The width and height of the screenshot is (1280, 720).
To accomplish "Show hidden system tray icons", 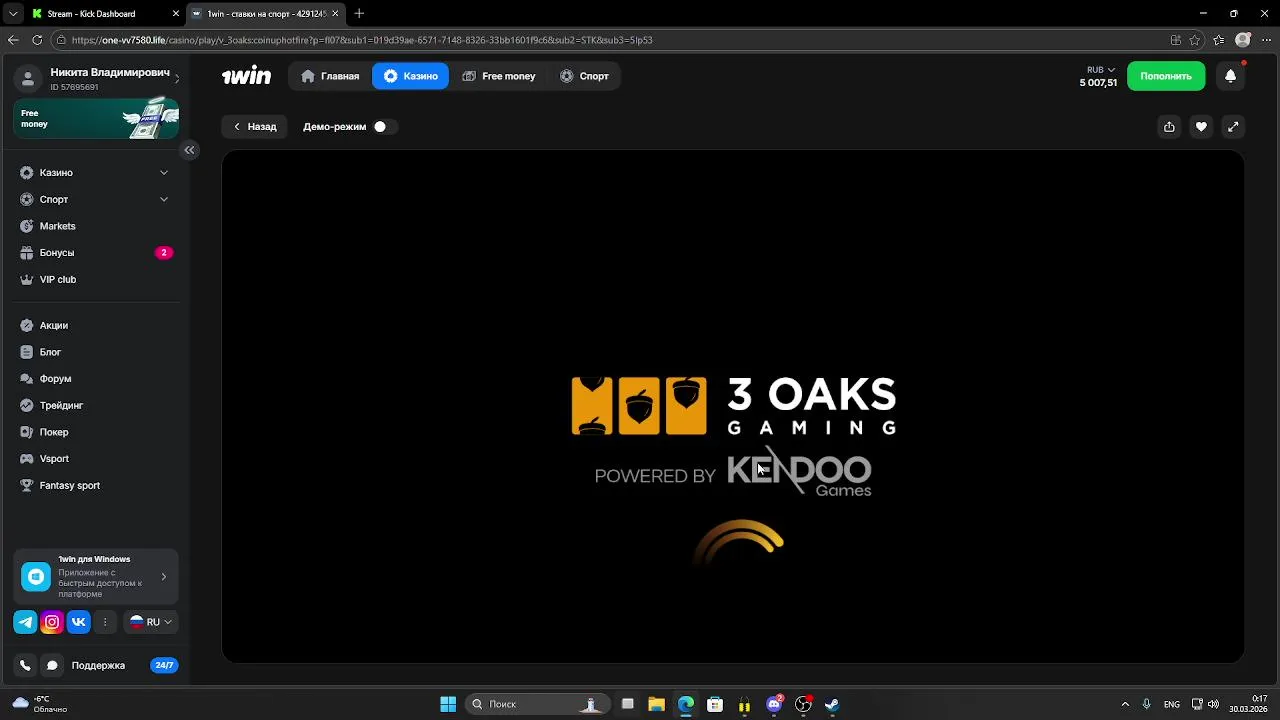I will (x=1125, y=705).
